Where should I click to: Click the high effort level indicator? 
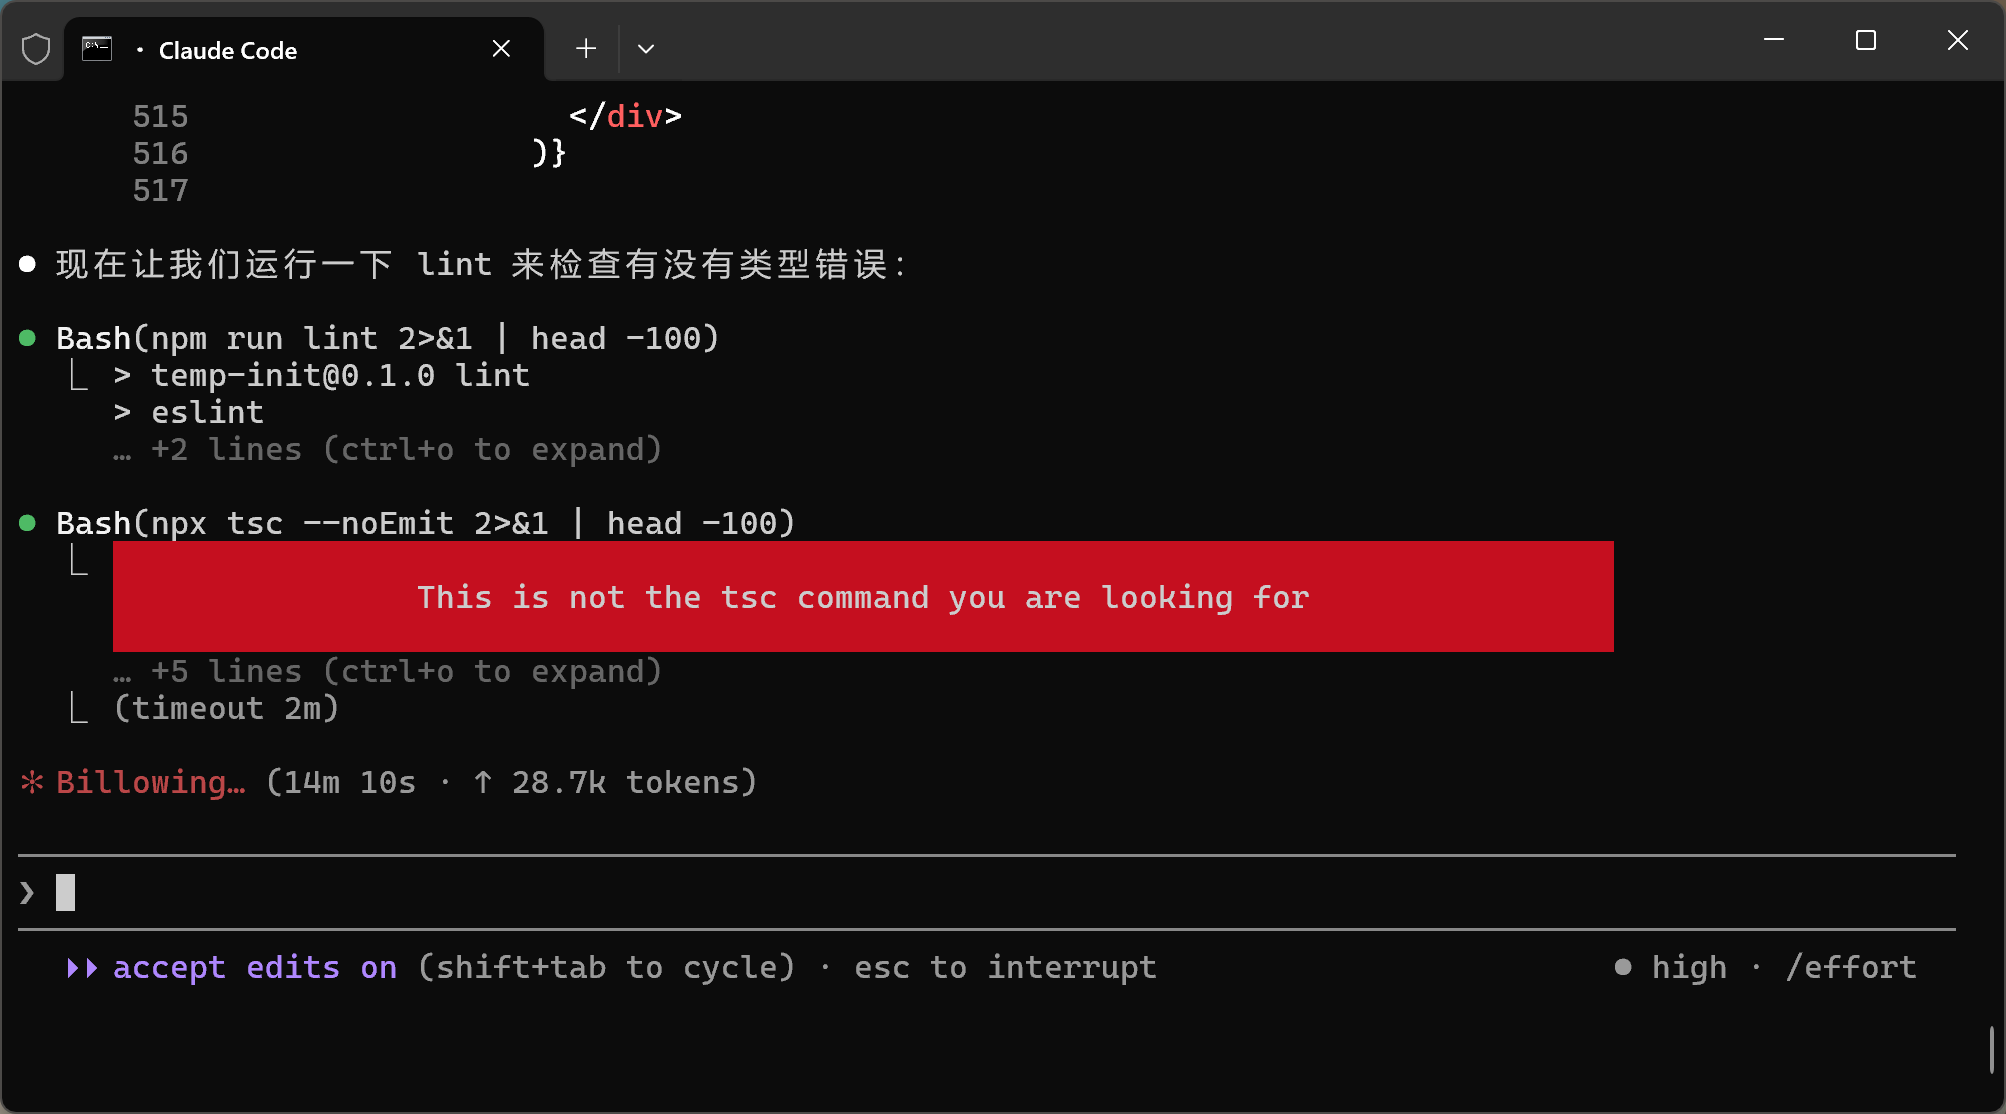1688,968
